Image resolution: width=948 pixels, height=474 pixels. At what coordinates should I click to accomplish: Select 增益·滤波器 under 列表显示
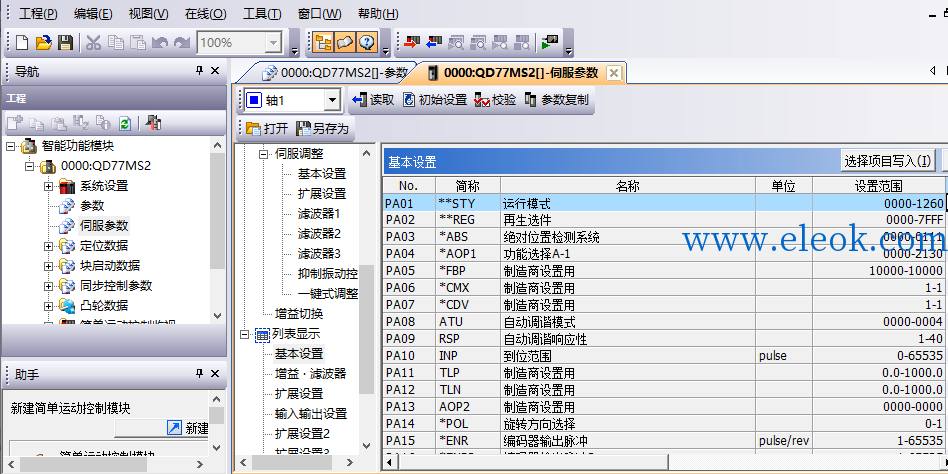tap(310, 374)
